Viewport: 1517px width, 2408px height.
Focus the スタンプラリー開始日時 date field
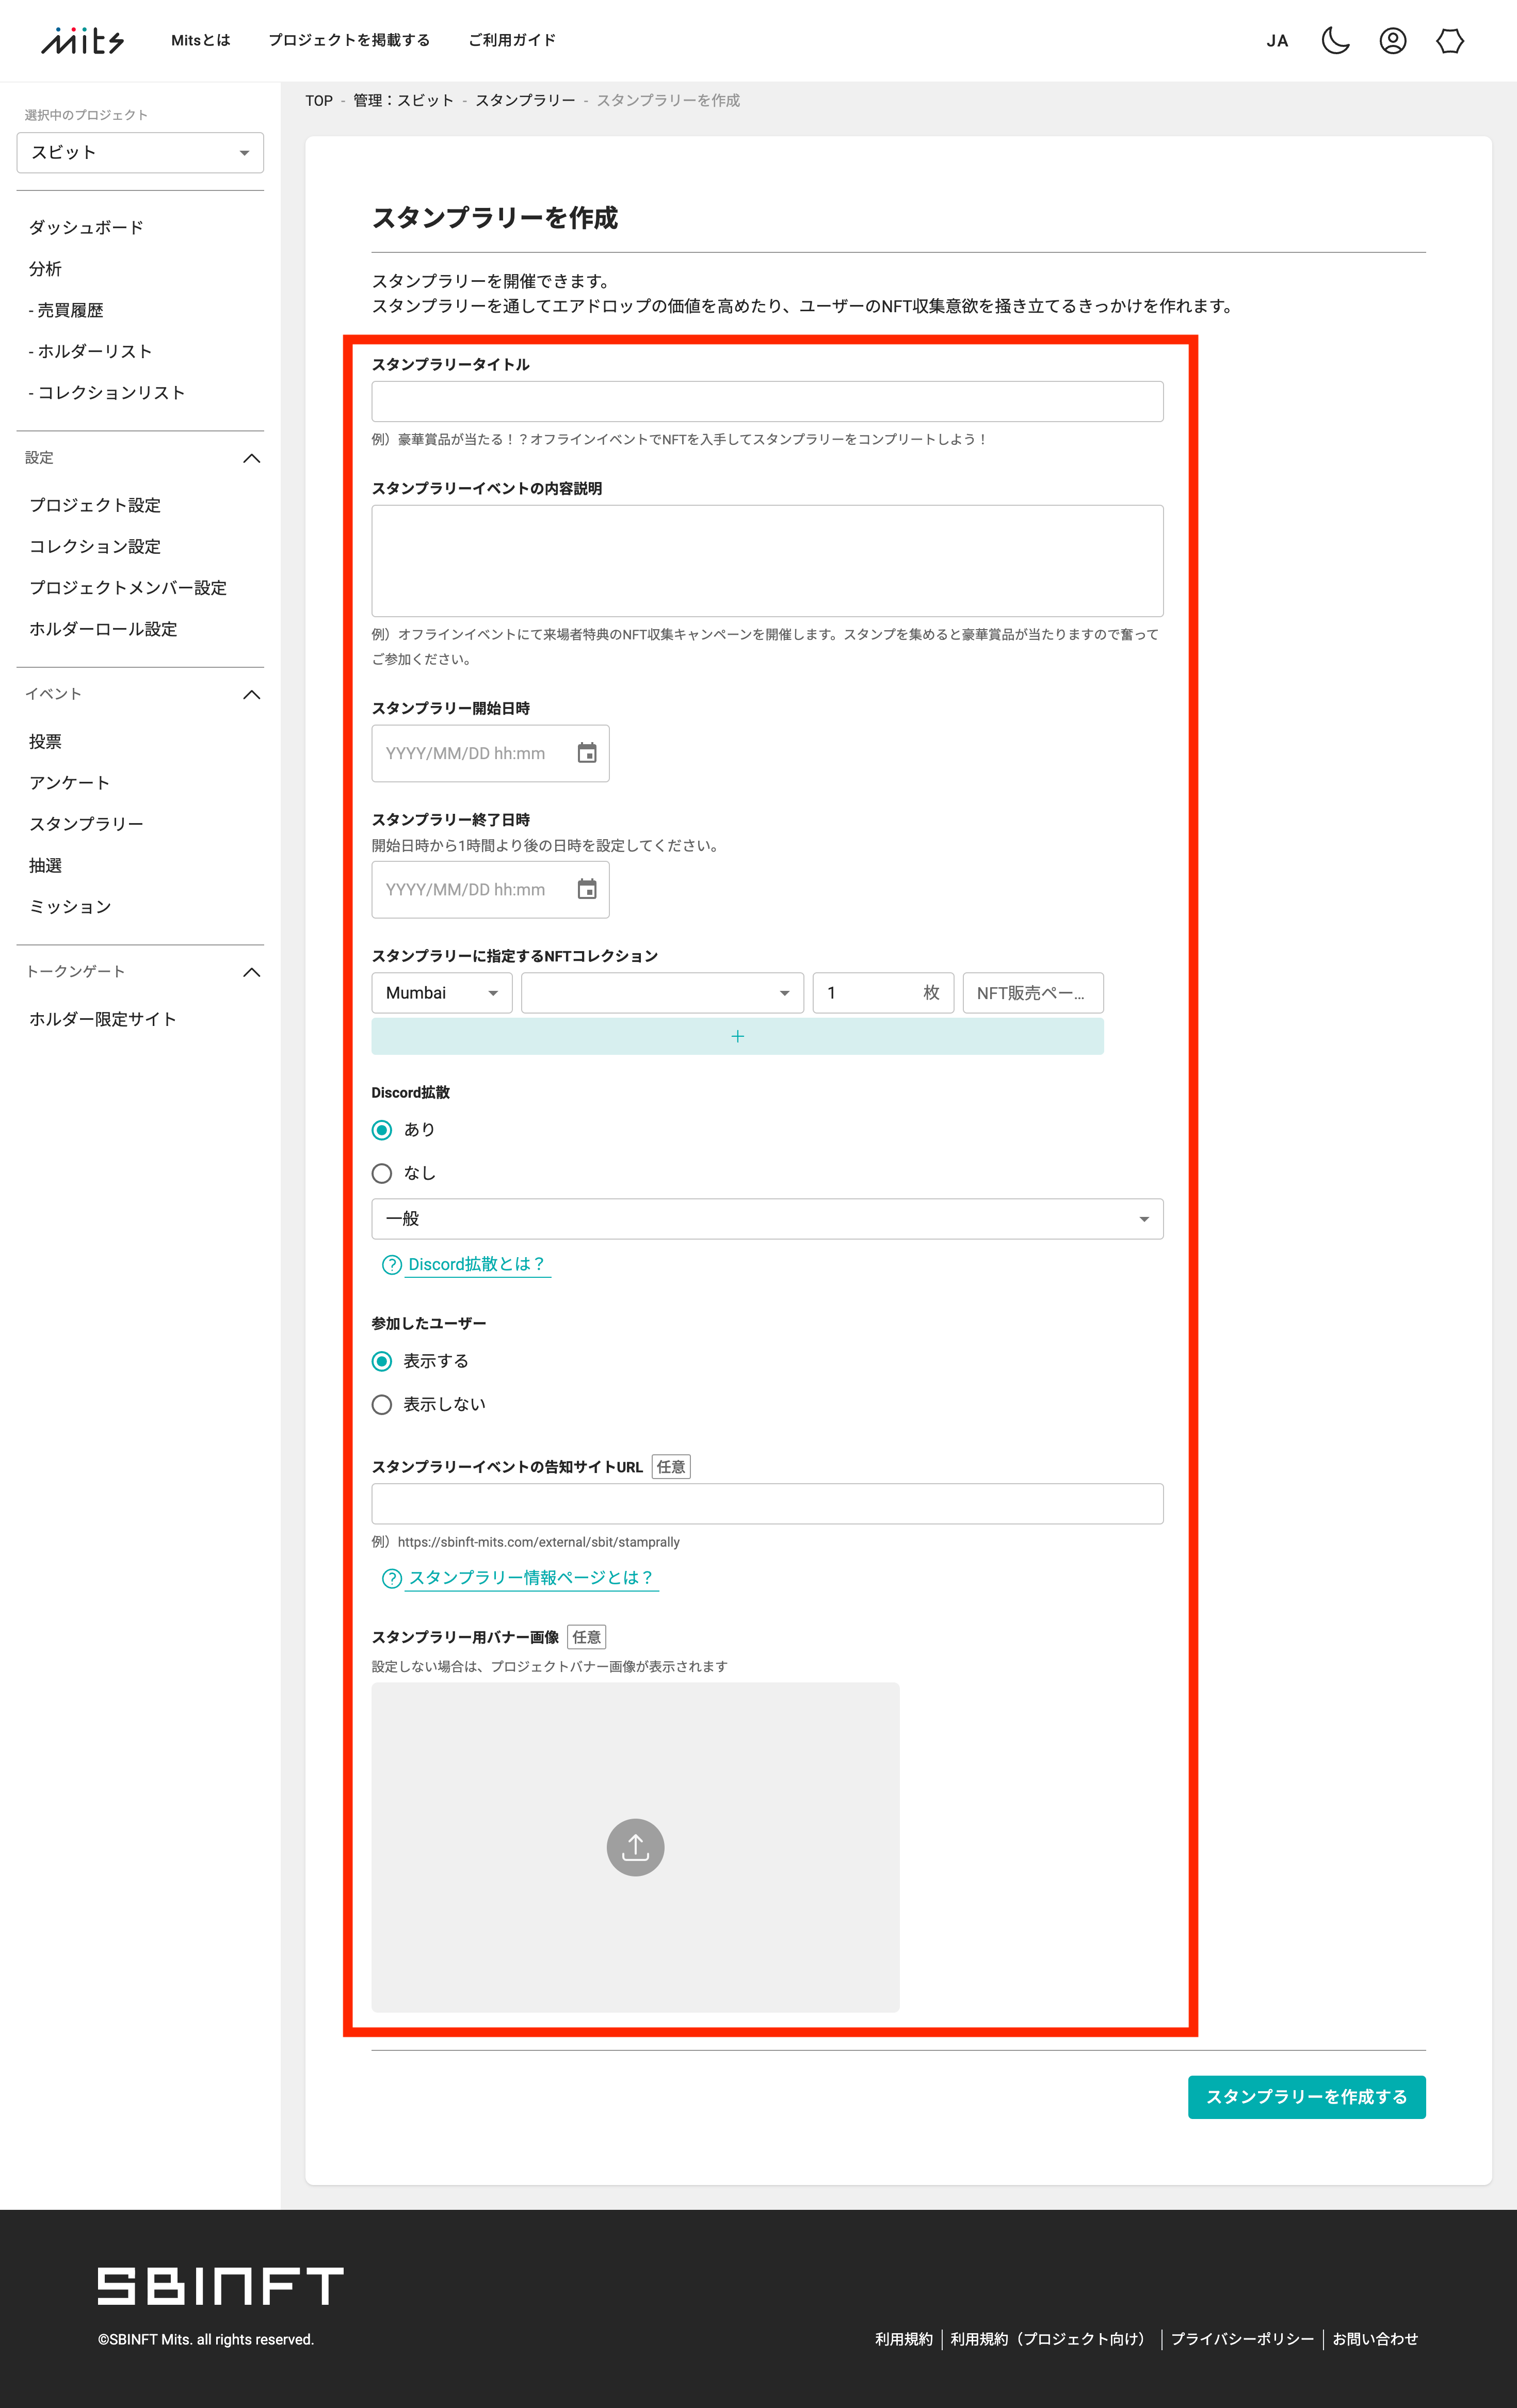tap(490, 753)
